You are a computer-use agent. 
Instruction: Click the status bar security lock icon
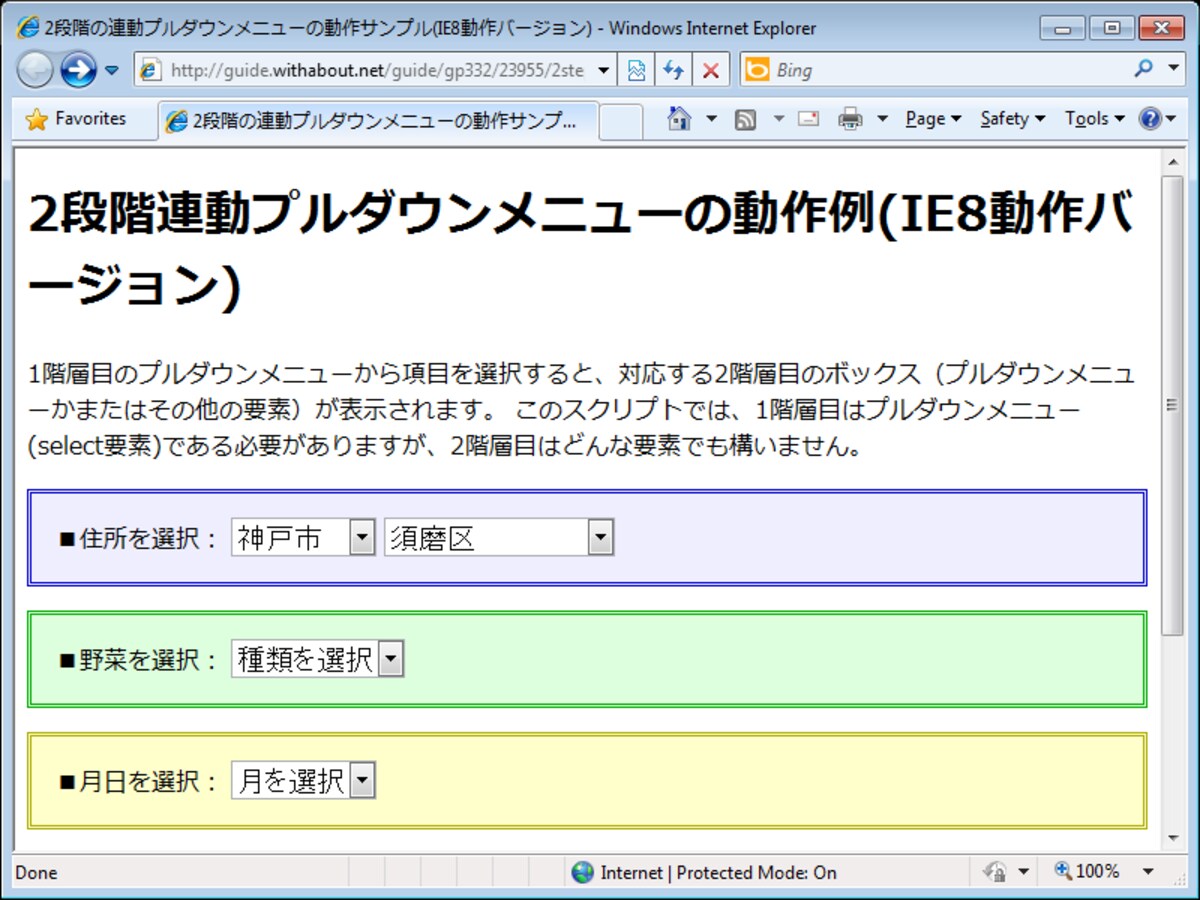click(x=994, y=872)
